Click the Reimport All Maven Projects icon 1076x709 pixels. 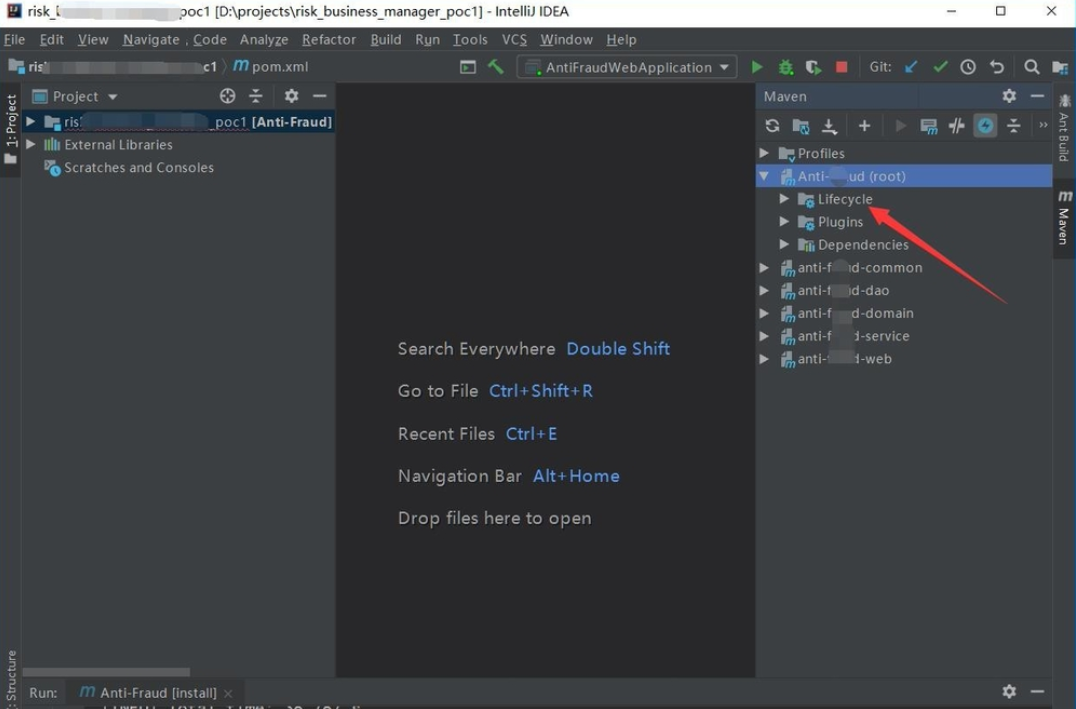[772, 126]
